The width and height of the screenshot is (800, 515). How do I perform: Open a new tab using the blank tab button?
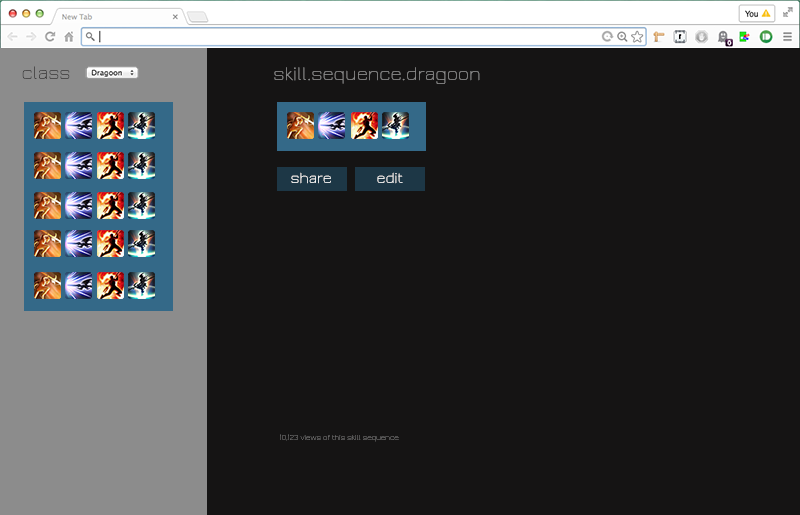tap(197, 17)
